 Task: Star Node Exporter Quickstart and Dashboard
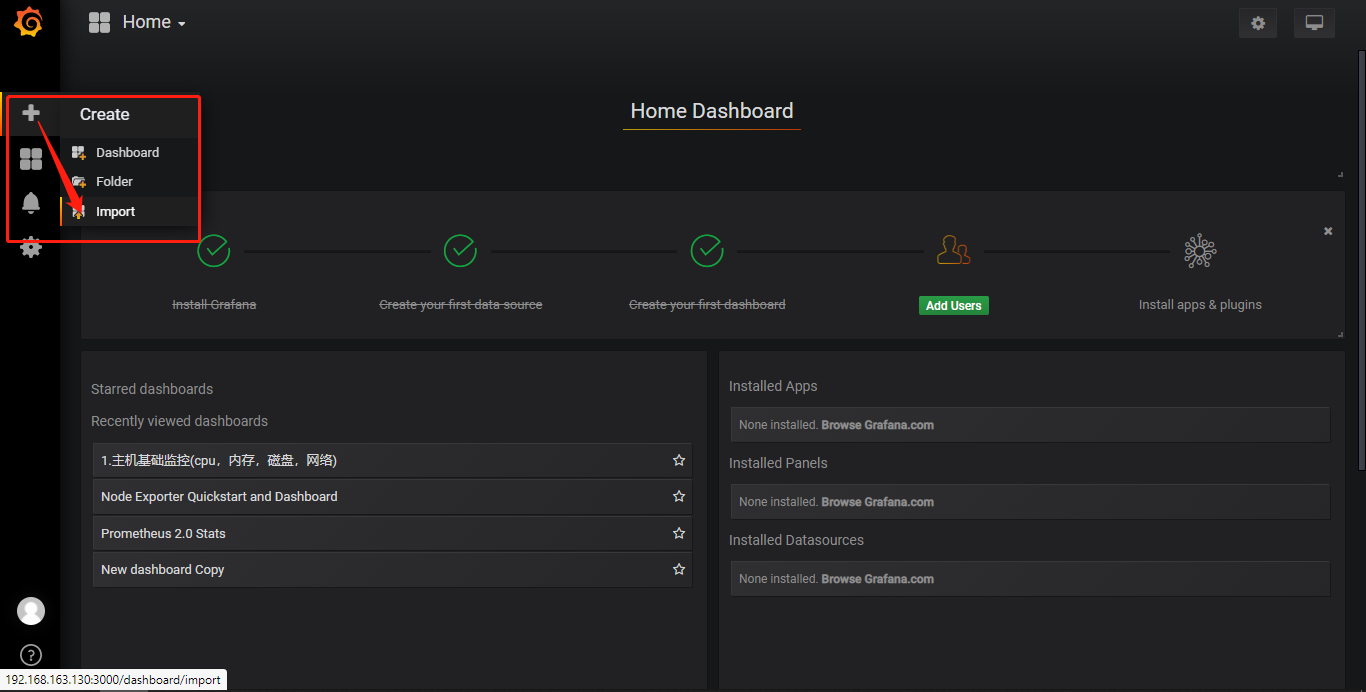click(x=679, y=496)
